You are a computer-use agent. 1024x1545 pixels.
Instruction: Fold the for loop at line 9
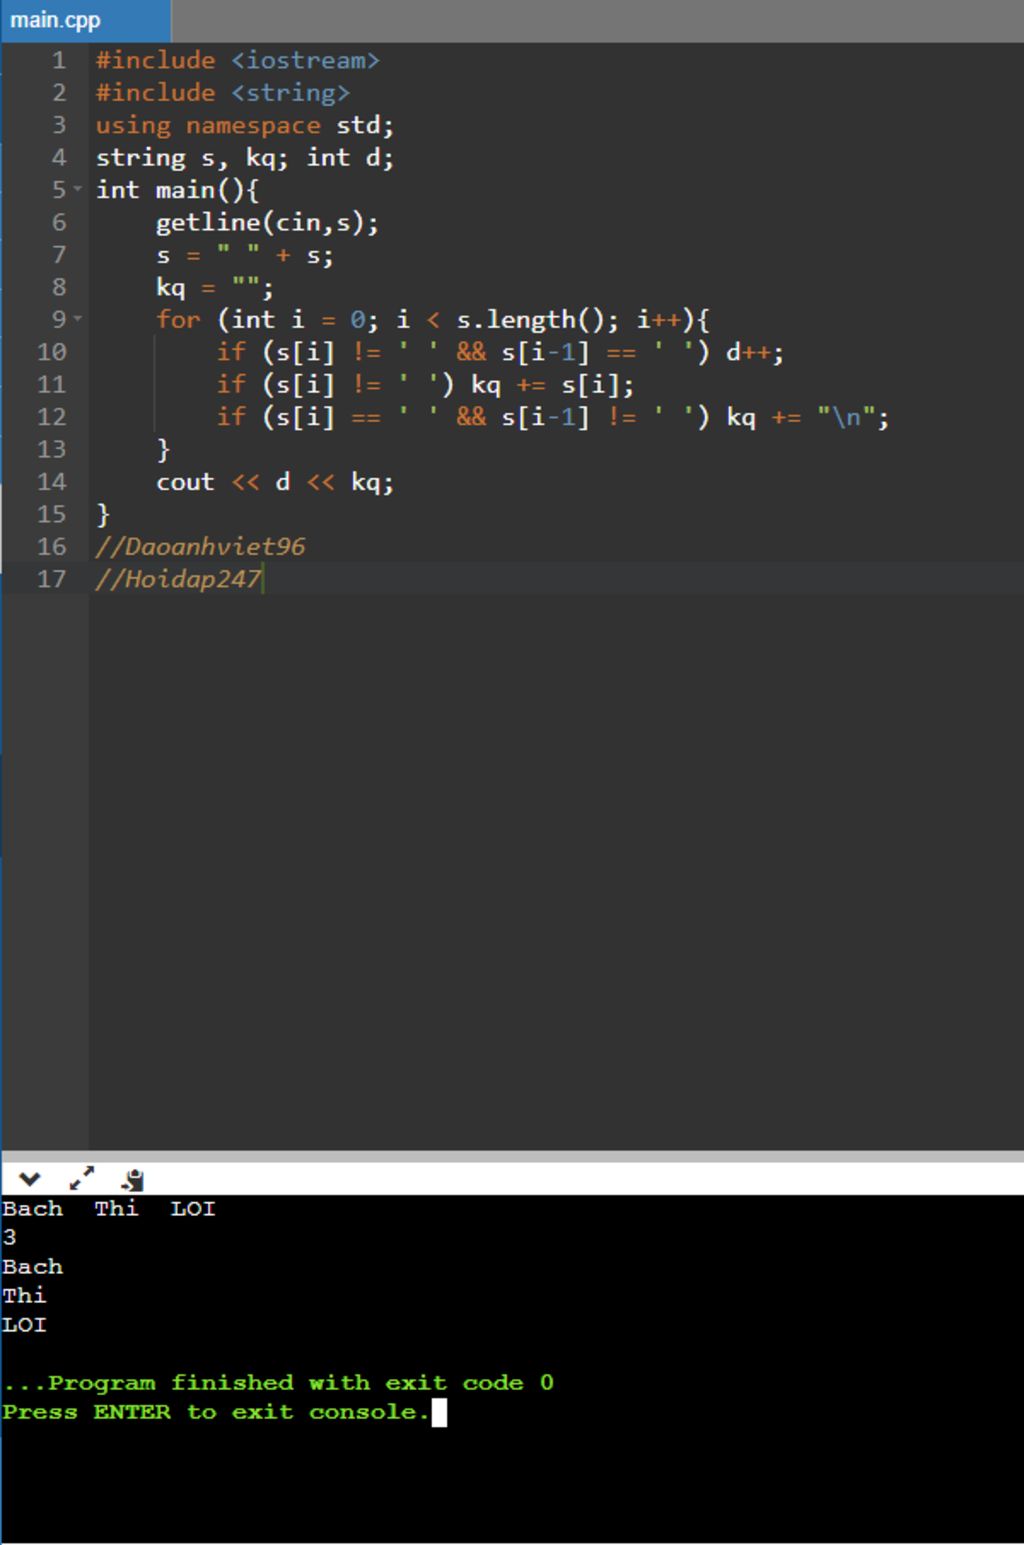(77, 320)
